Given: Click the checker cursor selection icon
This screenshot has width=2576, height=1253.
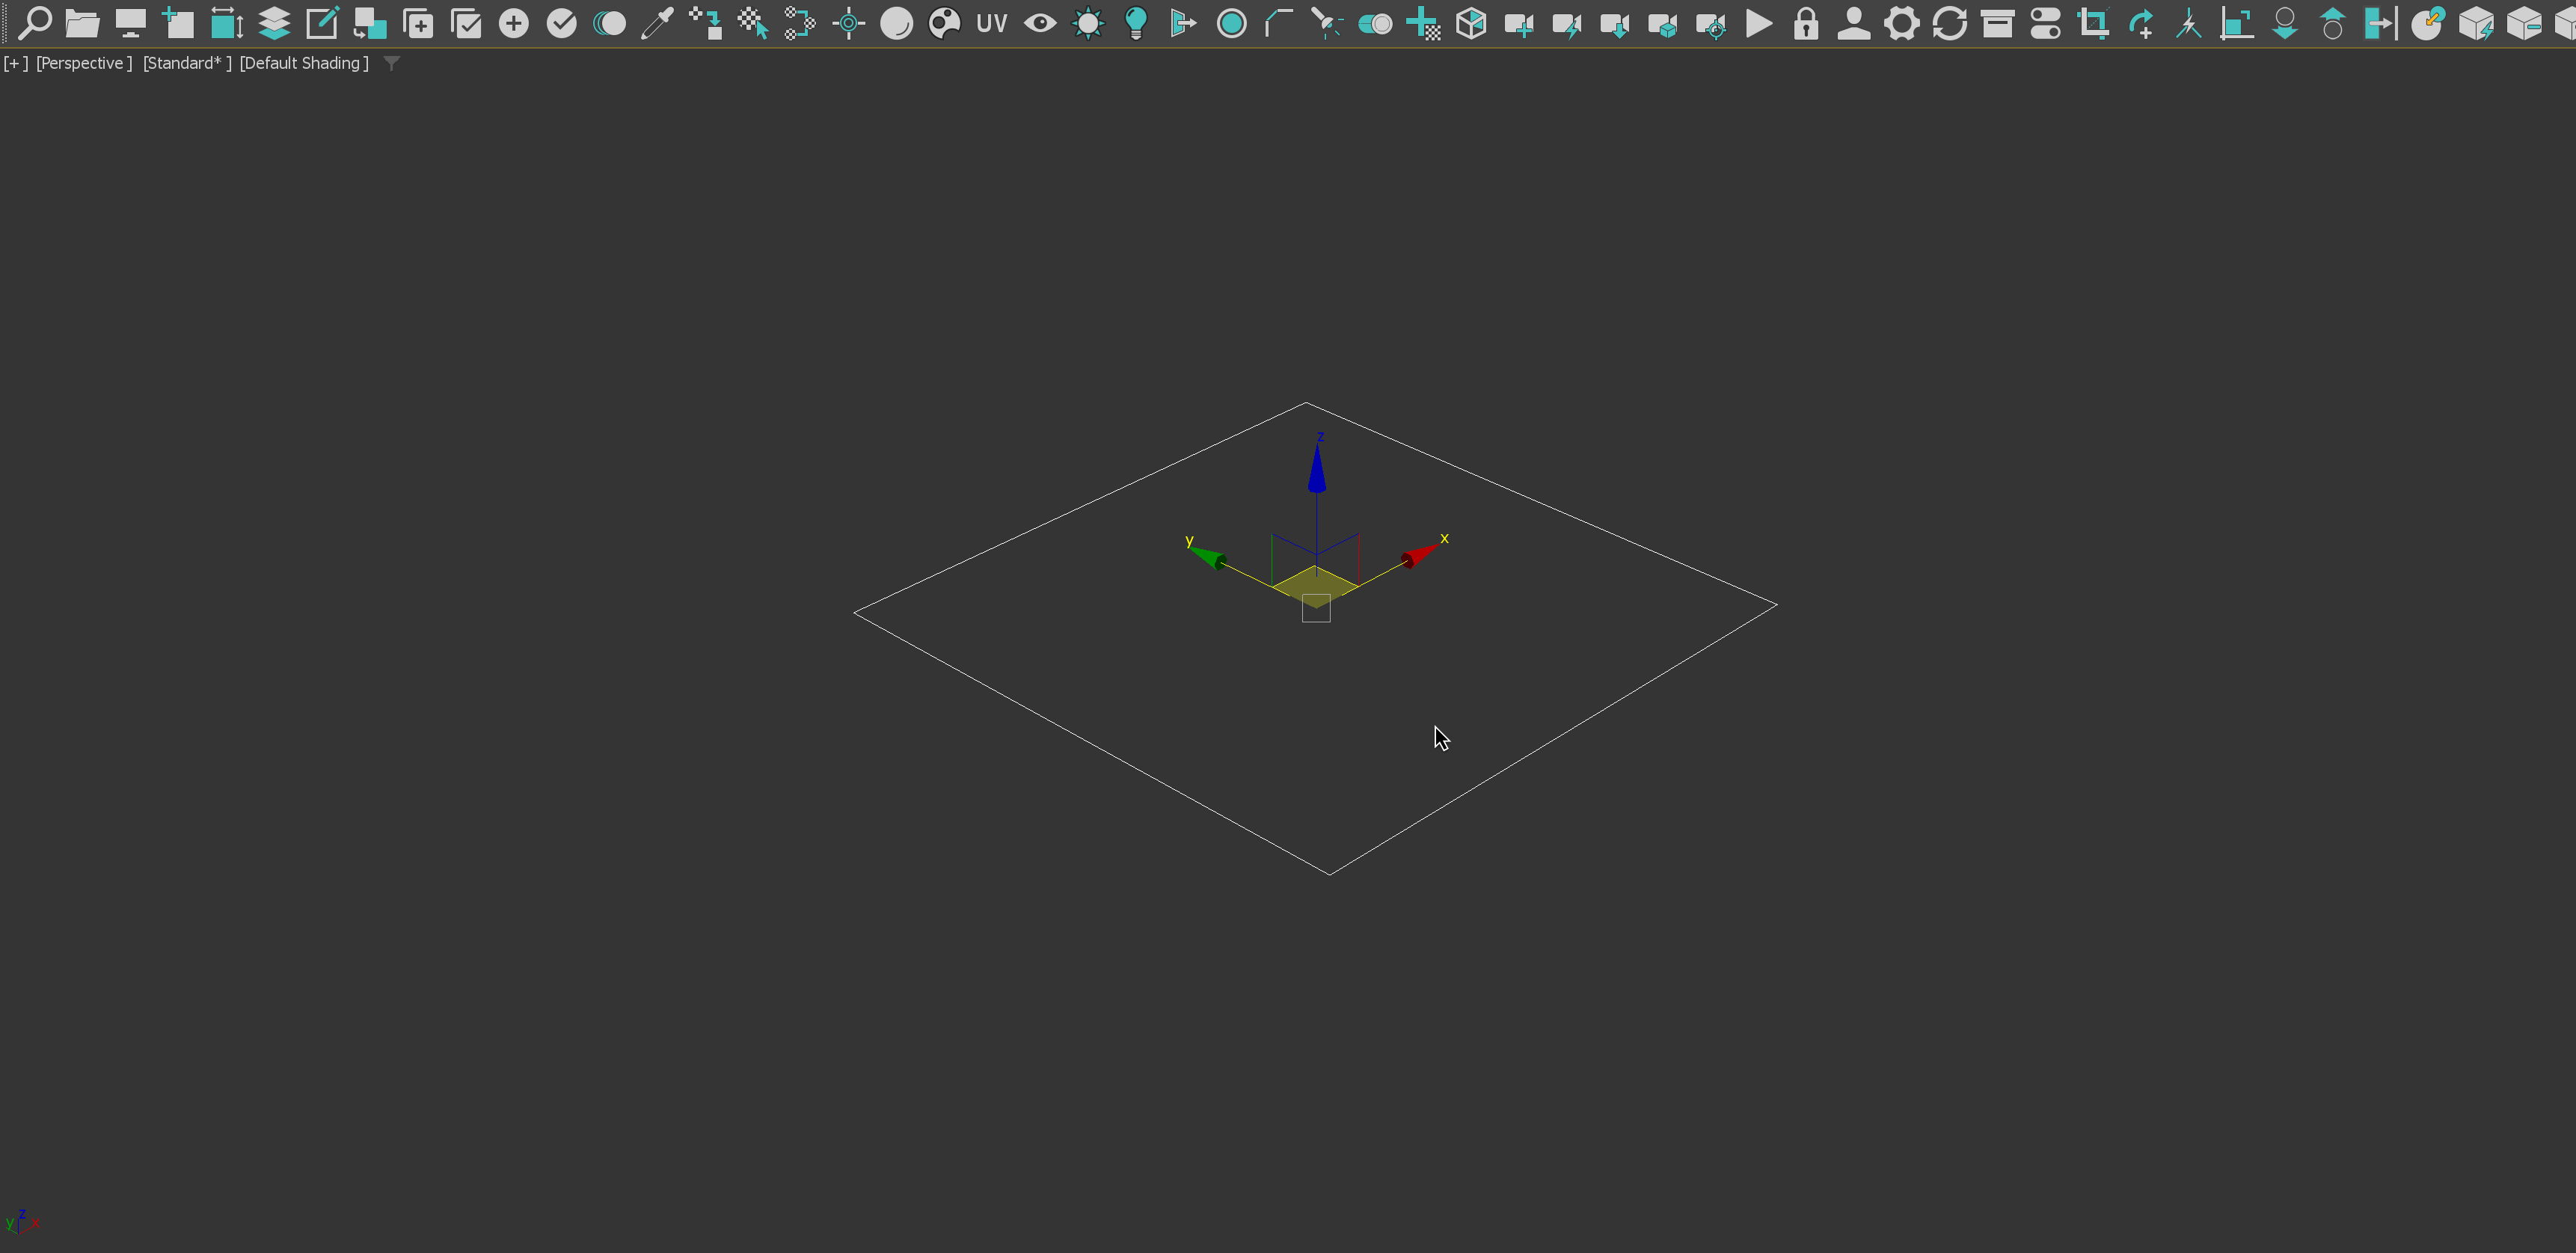Looking at the screenshot, I should coord(752,22).
